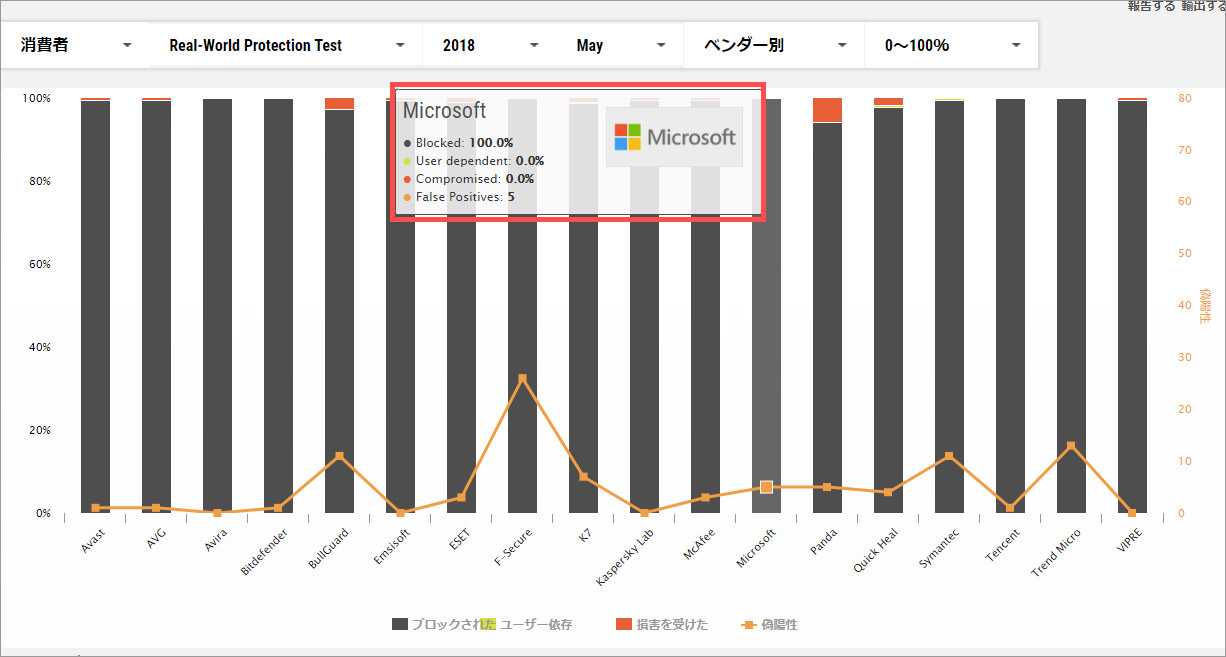Viewport: 1226px width, 657px height.
Task: Toggle the 損害を受けた legend series
Action: [x=662, y=625]
